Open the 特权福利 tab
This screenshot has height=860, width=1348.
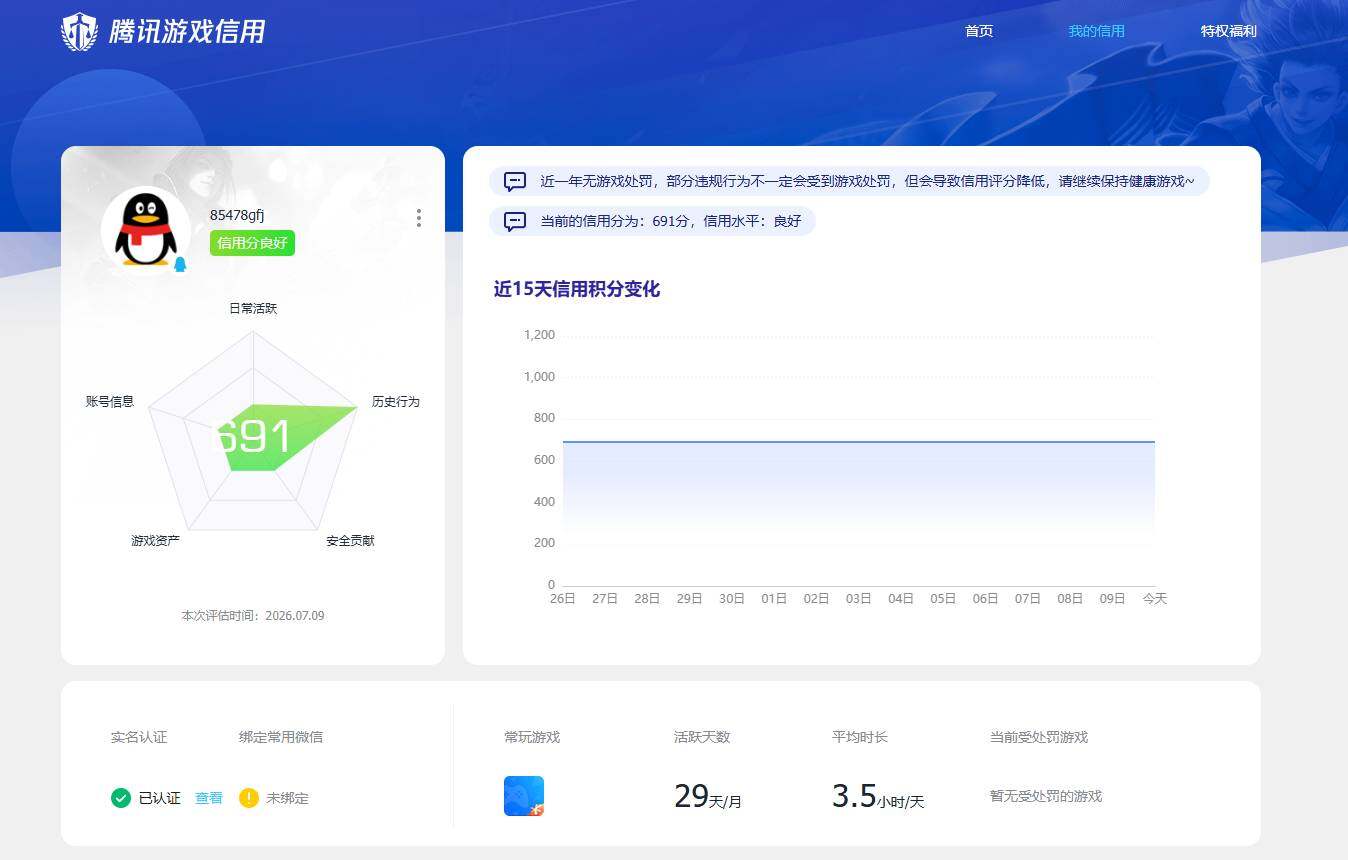point(1228,31)
